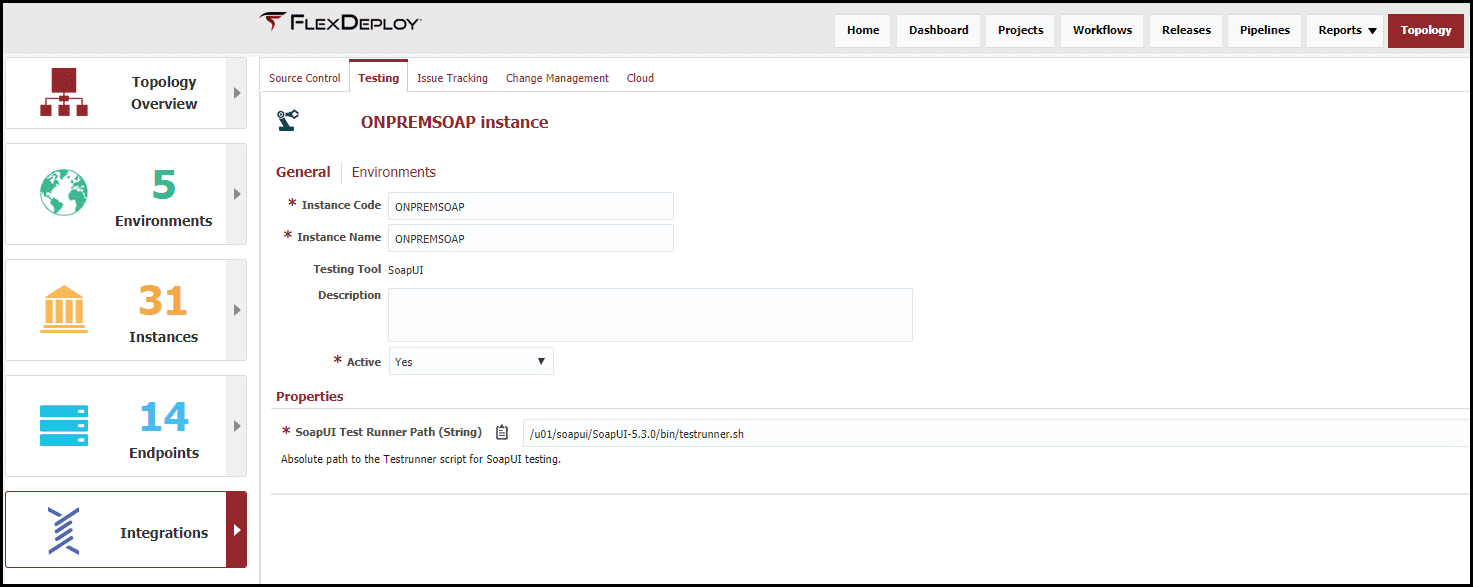This screenshot has width=1473, height=587.
Task: Open the Active Yes dropdown
Action: point(471,361)
